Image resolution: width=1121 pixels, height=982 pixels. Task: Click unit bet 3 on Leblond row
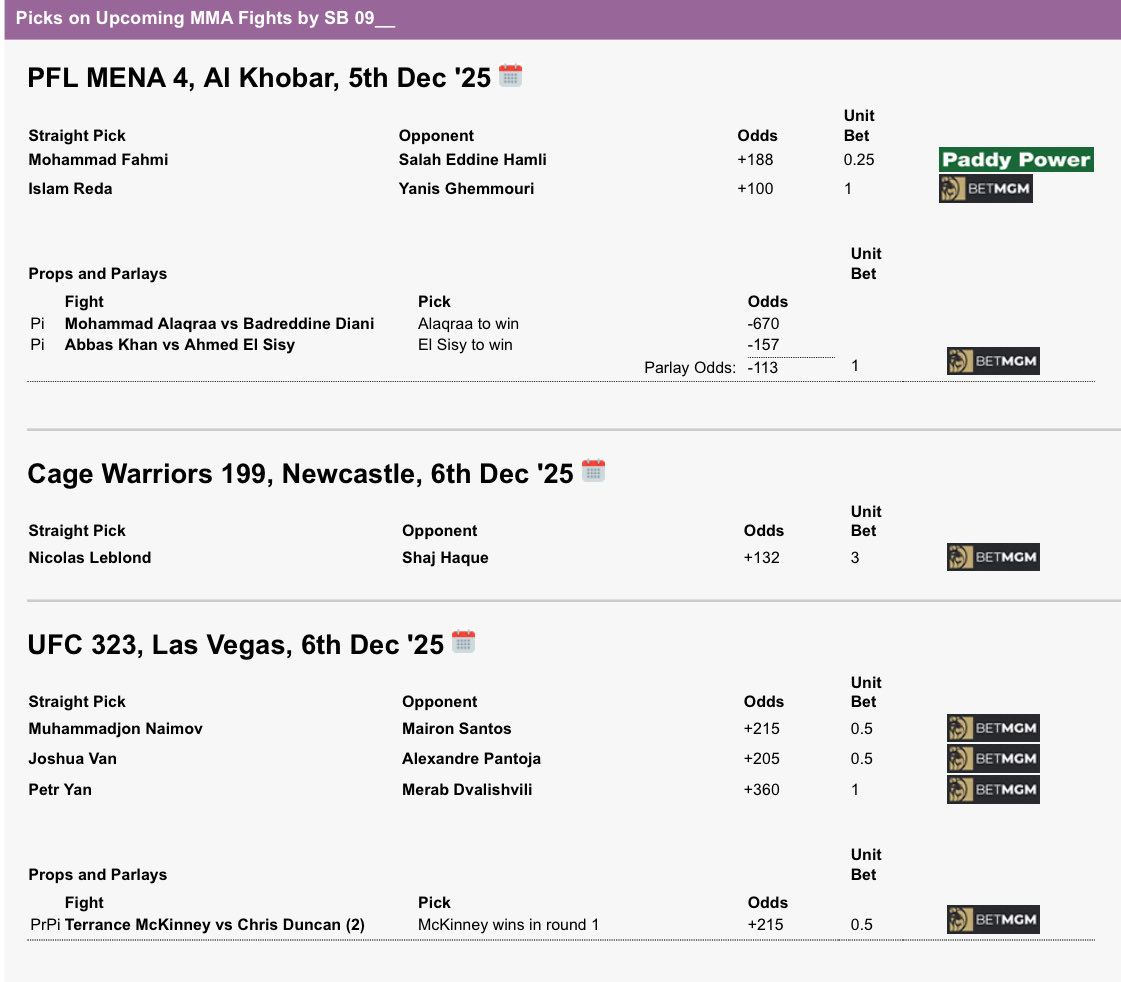[x=854, y=557]
